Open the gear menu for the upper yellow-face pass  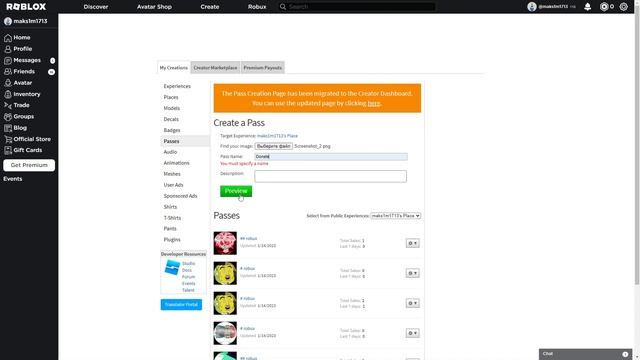[x=412, y=273]
